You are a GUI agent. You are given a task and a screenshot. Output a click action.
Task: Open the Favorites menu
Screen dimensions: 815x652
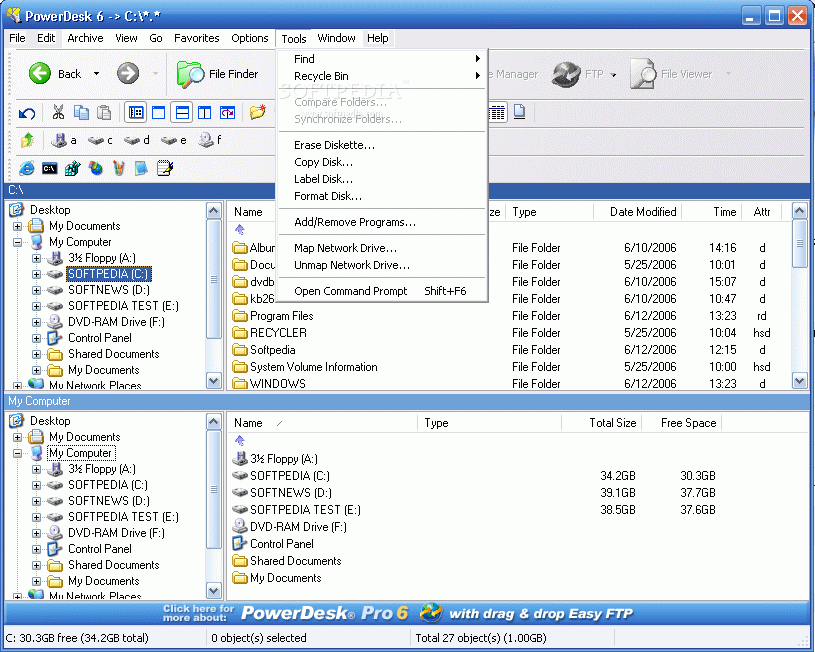[196, 38]
